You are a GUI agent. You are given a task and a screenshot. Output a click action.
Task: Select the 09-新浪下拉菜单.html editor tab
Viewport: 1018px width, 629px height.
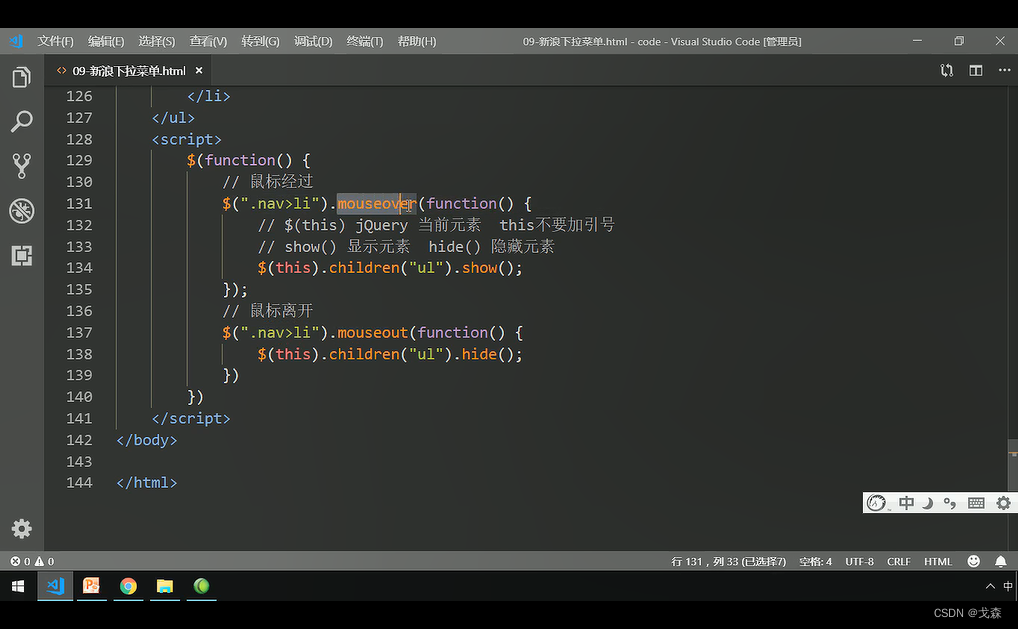click(x=127, y=71)
